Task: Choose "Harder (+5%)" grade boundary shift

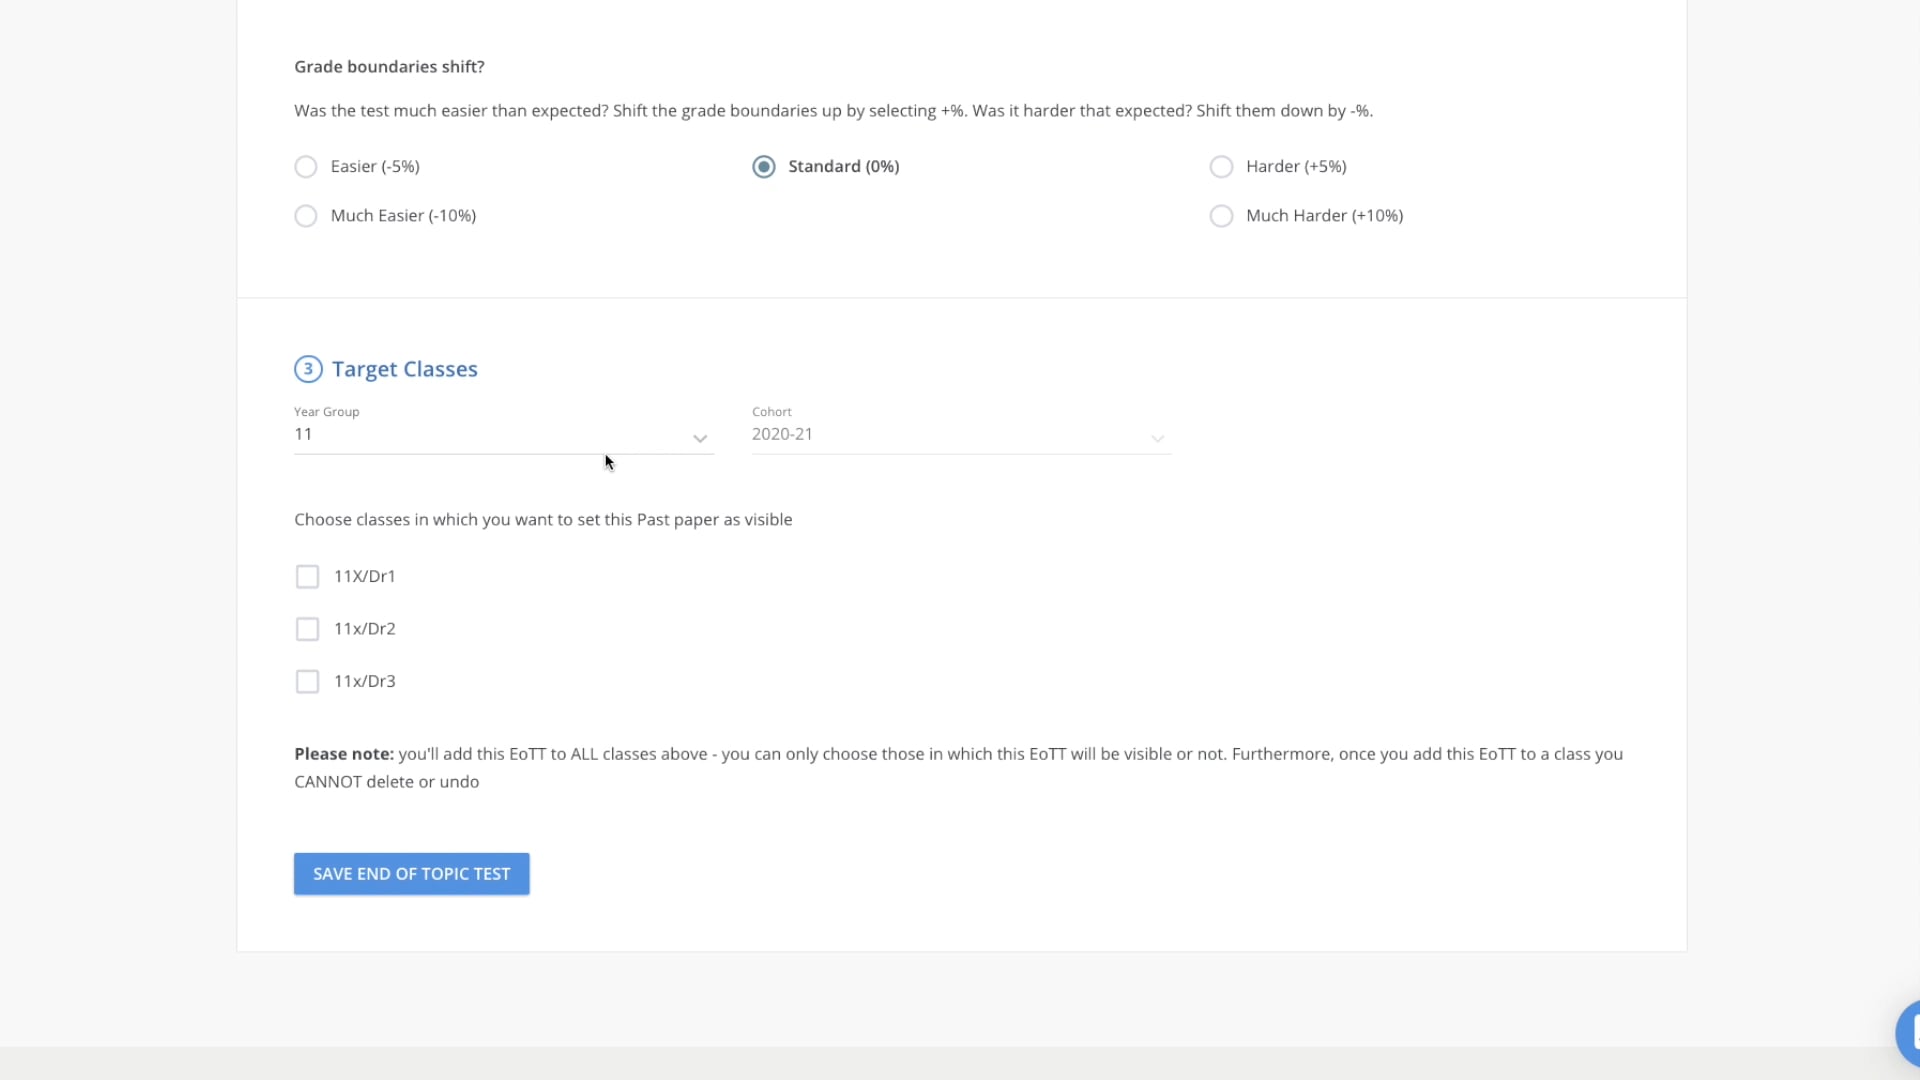Action: (x=1221, y=167)
